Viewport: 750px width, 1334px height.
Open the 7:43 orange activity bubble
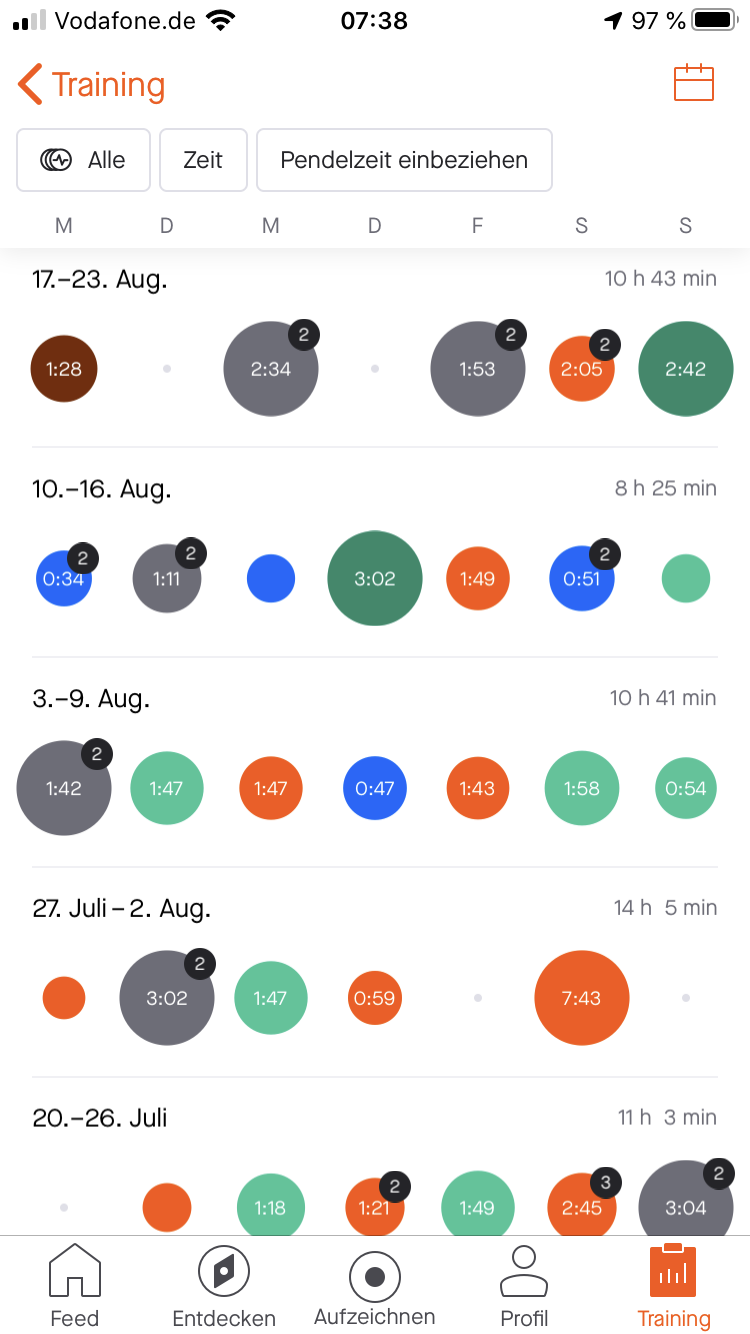pos(582,998)
